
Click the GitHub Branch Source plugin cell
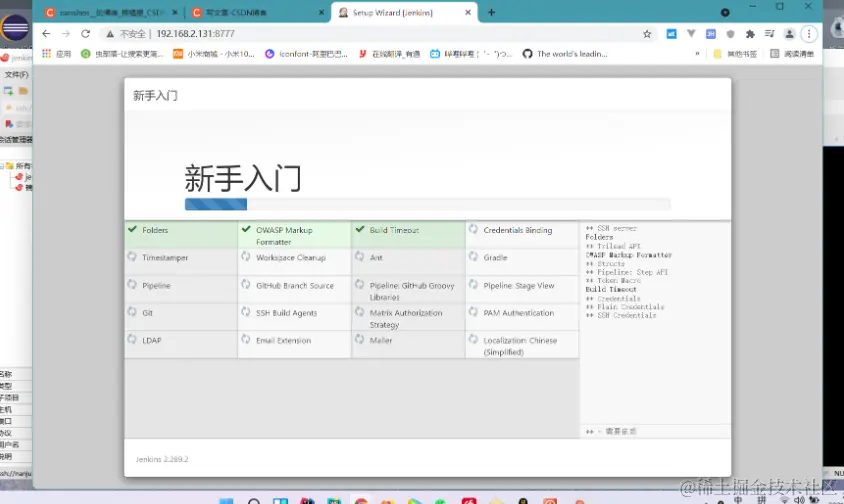tap(294, 290)
